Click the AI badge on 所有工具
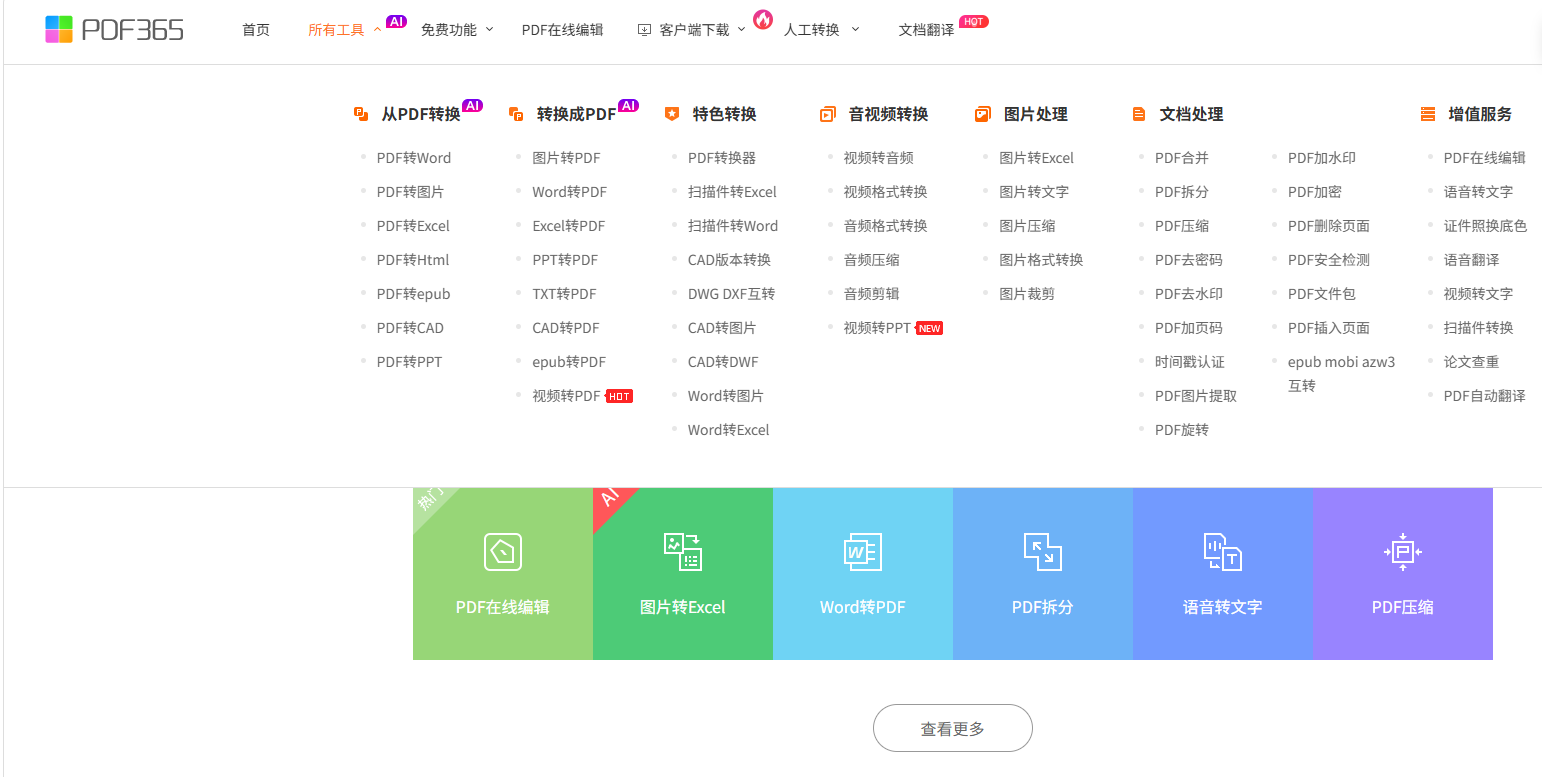Screen dimensions: 1542x777 click(396, 21)
